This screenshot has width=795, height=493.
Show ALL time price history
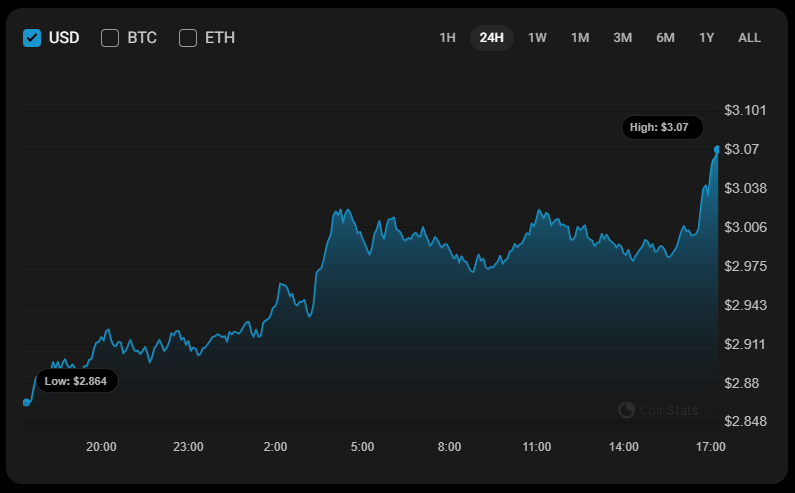(x=749, y=38)
